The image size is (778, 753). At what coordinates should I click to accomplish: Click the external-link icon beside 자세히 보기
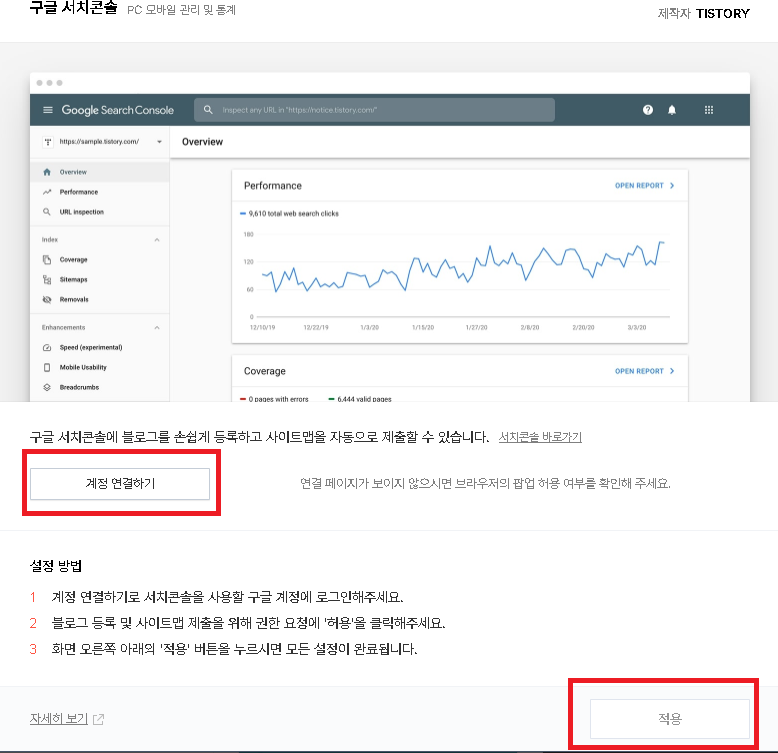pos(98,719)
